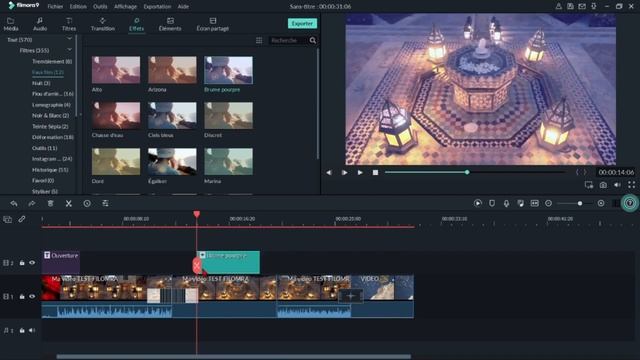Click the green help circle button
Viewport: 640px width, 360px height.
point(630,203)
